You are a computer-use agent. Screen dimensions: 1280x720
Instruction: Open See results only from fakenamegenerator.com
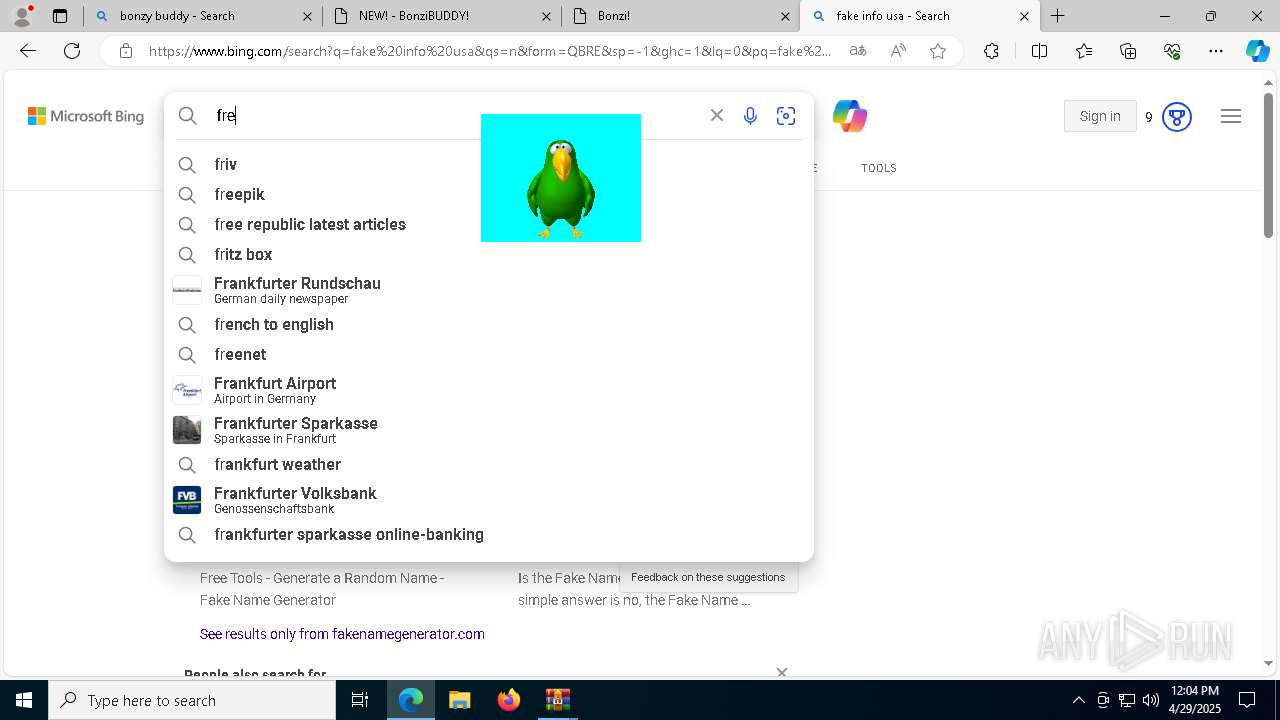click(342, 634)
